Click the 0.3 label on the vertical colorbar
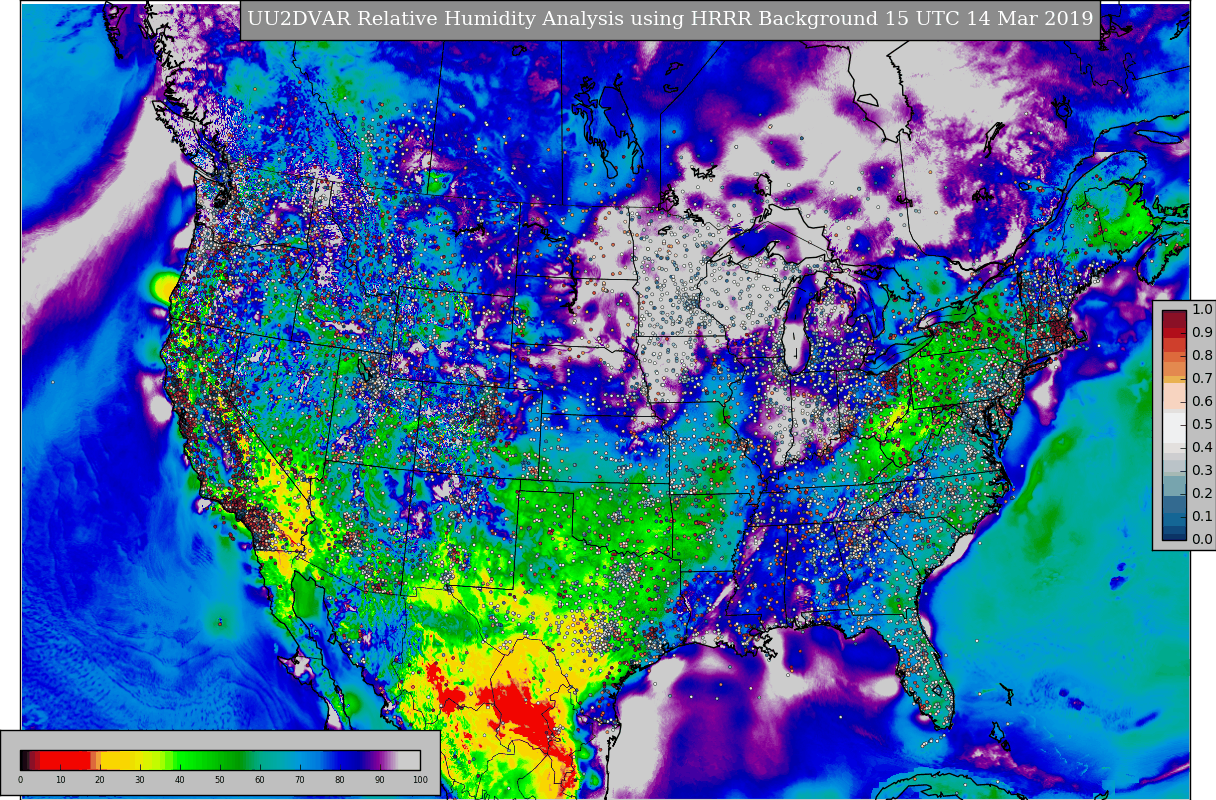1216x800 pixels. click(1202, 471)
